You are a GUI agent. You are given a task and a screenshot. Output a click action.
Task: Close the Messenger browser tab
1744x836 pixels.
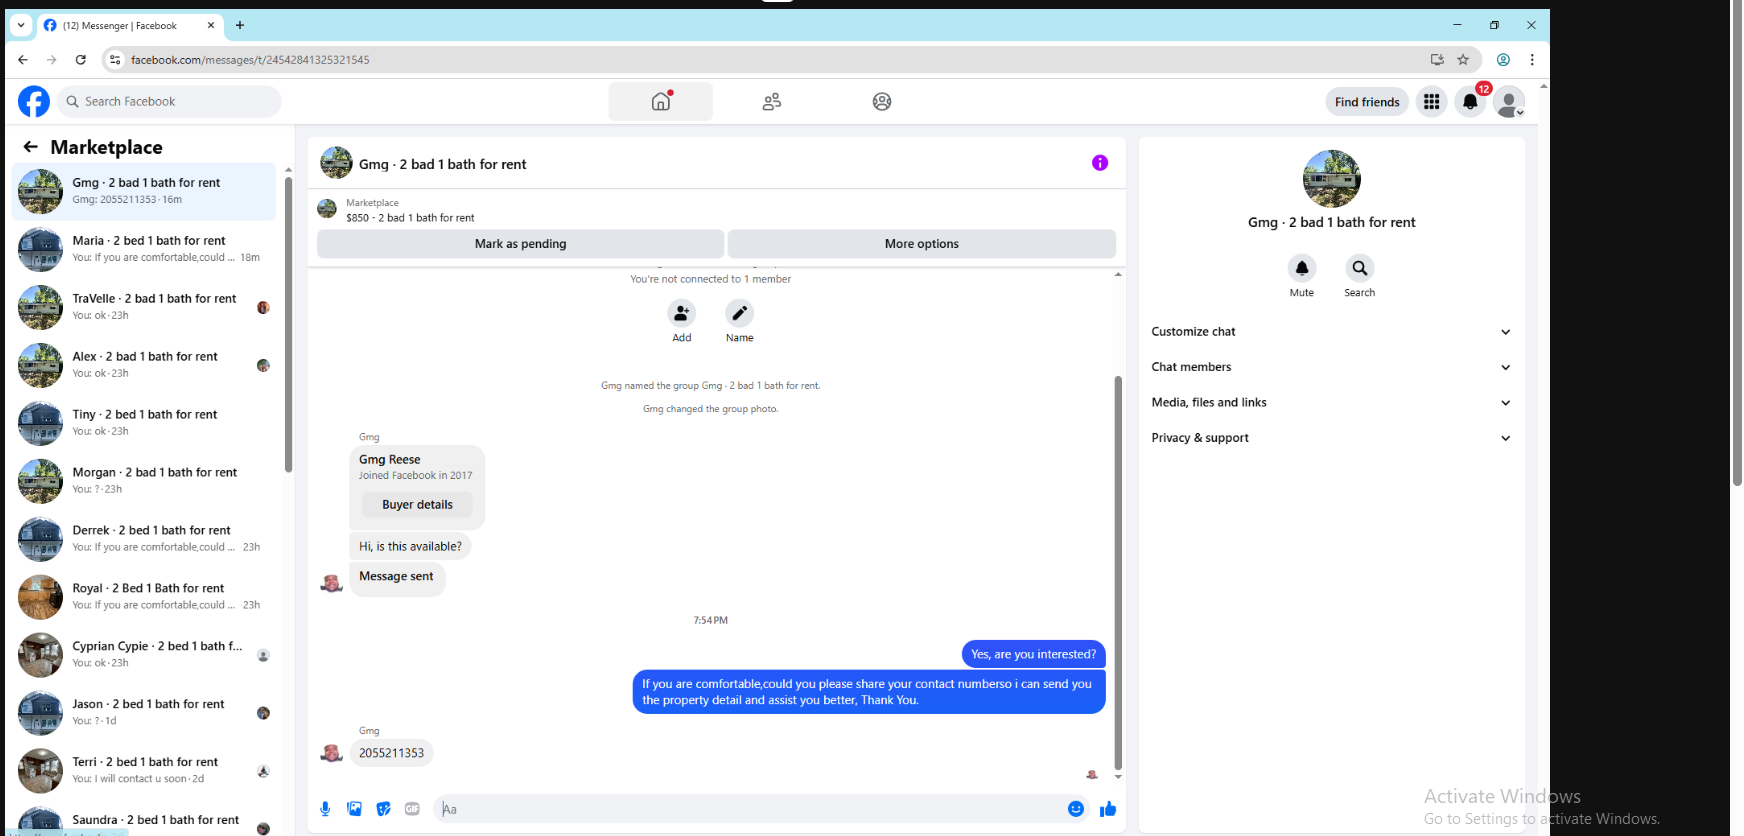(211, 26)
